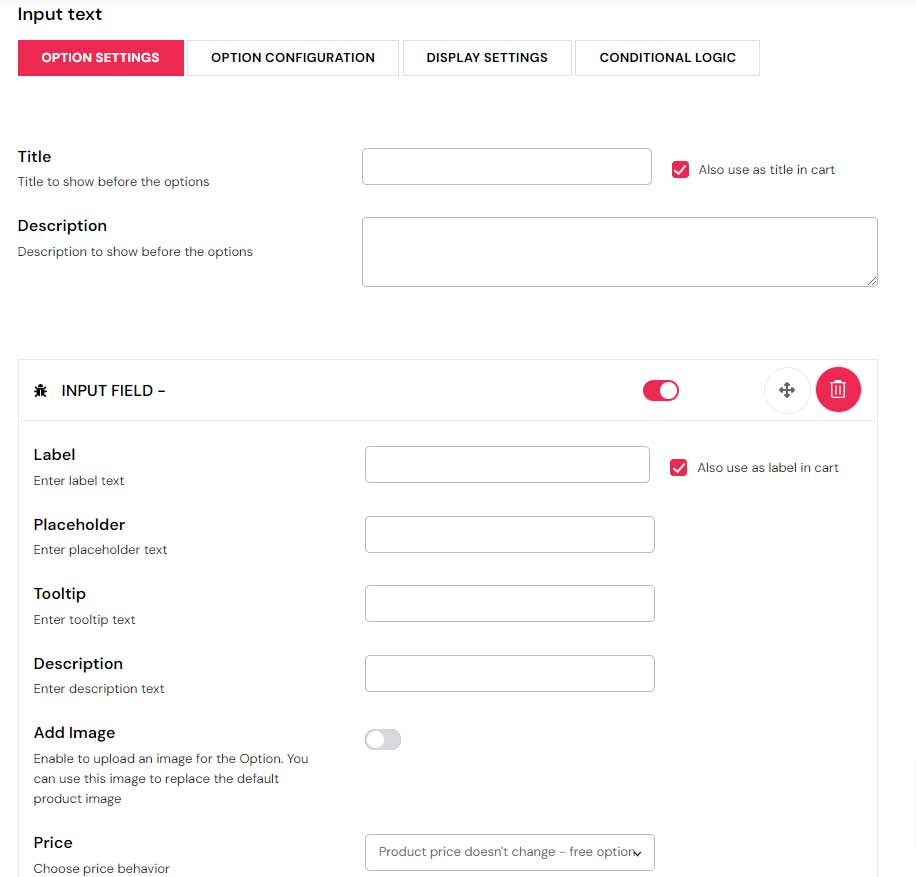This screenshot has width=916, height=877.
Task: Switch to the Option Configuration tab
Action: tap(293, 58)
